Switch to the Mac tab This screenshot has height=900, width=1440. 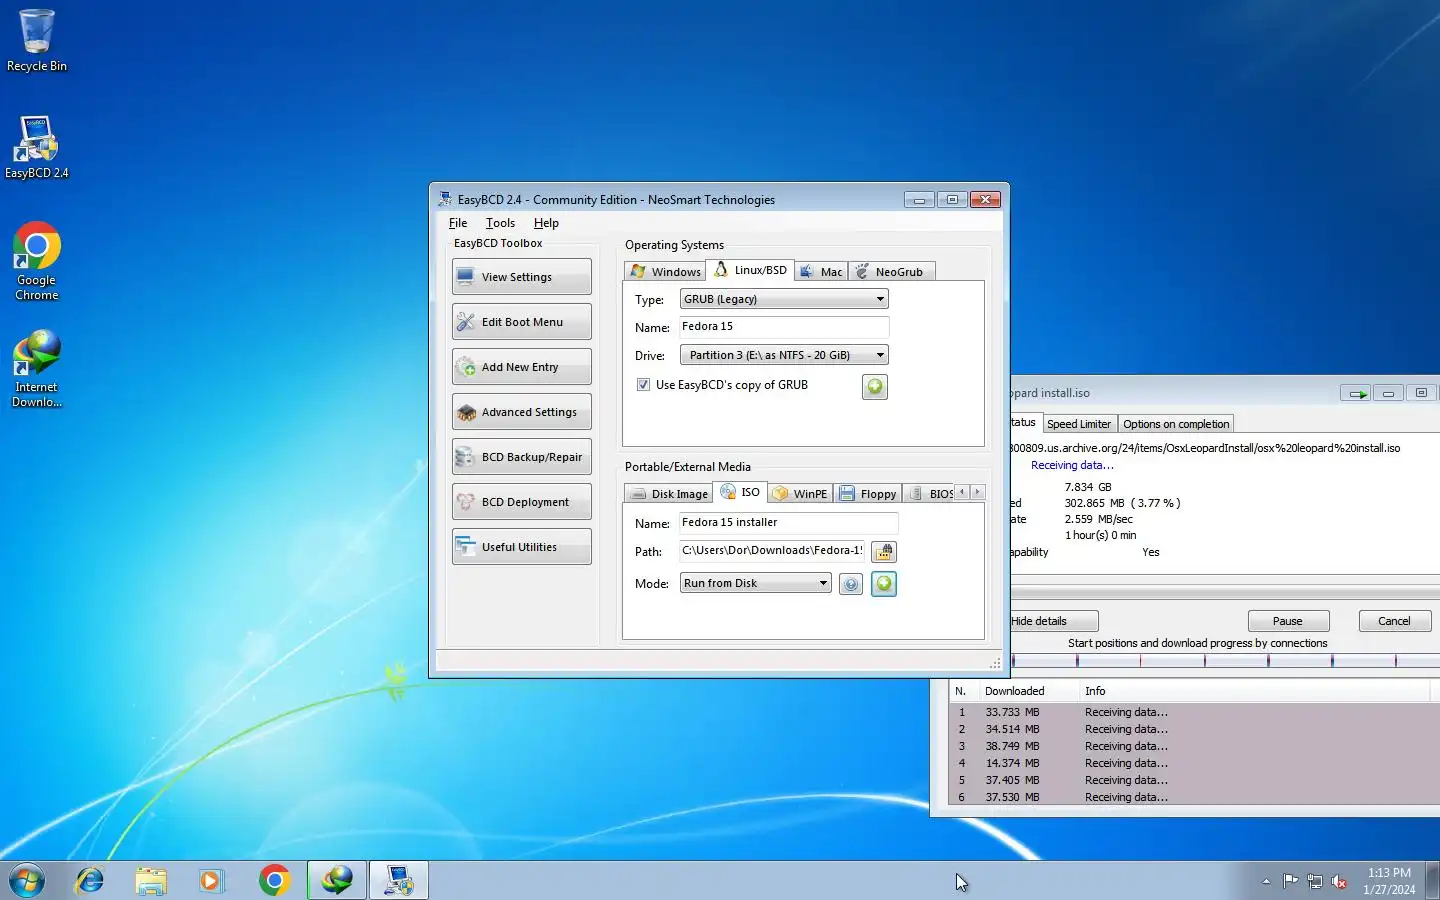tap(821, 271)
